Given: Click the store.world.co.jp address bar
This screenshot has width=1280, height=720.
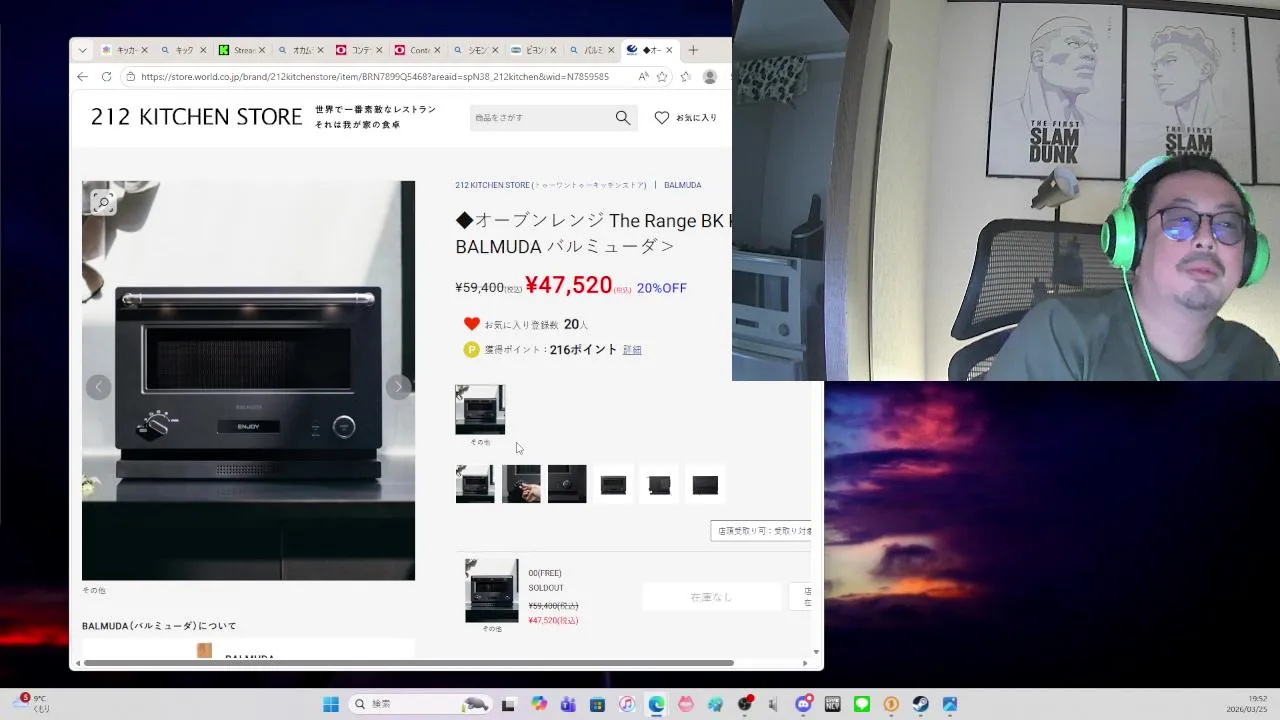Looking at the screenshot, I should [x=375, y=77].
